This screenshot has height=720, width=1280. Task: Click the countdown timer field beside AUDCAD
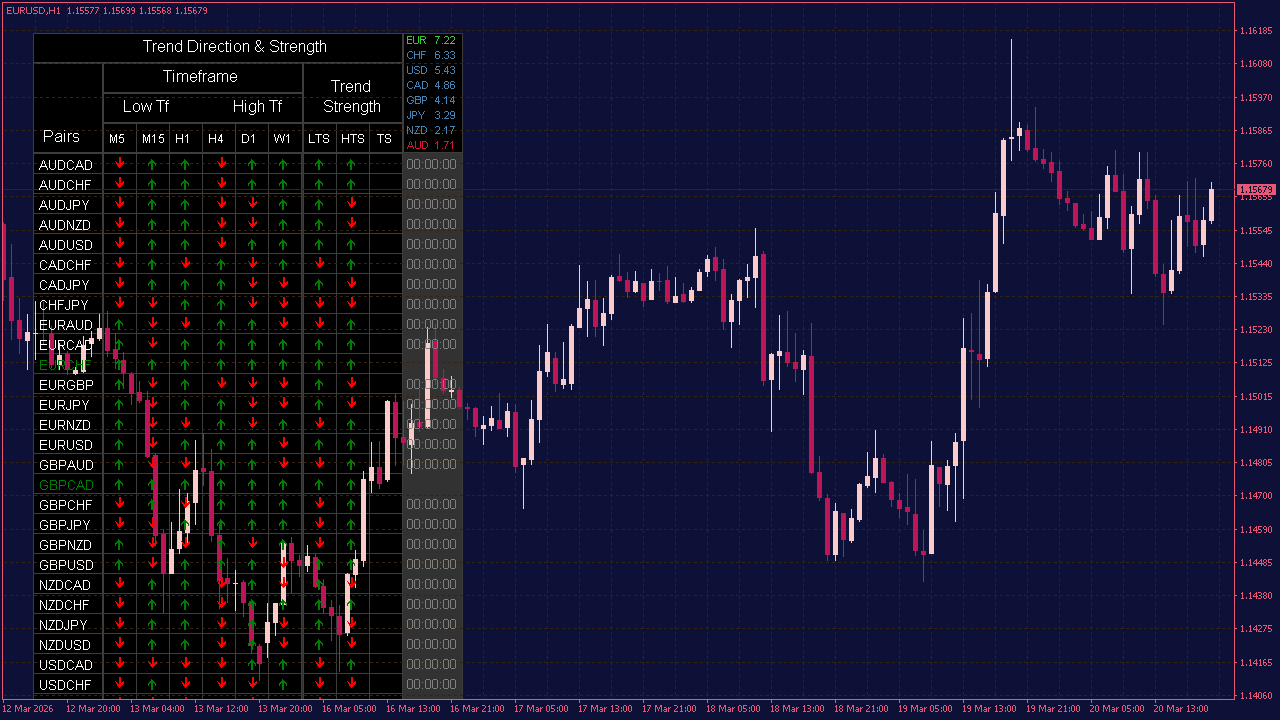(x=431, y=164)
